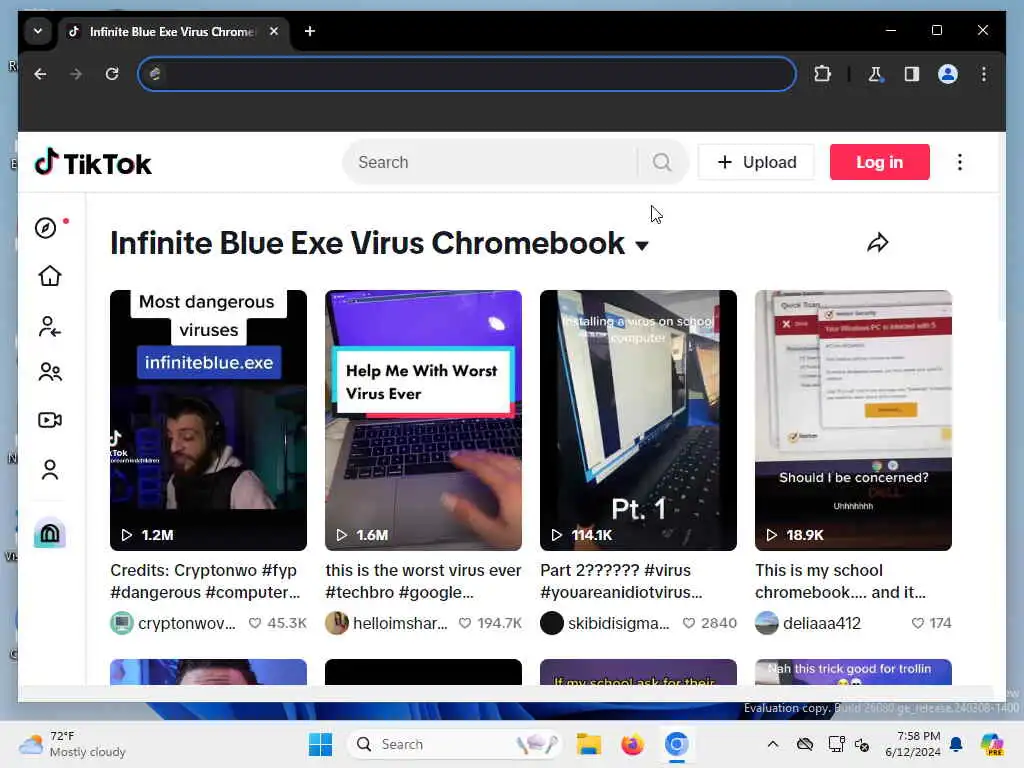Open the tab search dropdown arrow
This screenshot has width=1024, height=768.
click(38, 31)
